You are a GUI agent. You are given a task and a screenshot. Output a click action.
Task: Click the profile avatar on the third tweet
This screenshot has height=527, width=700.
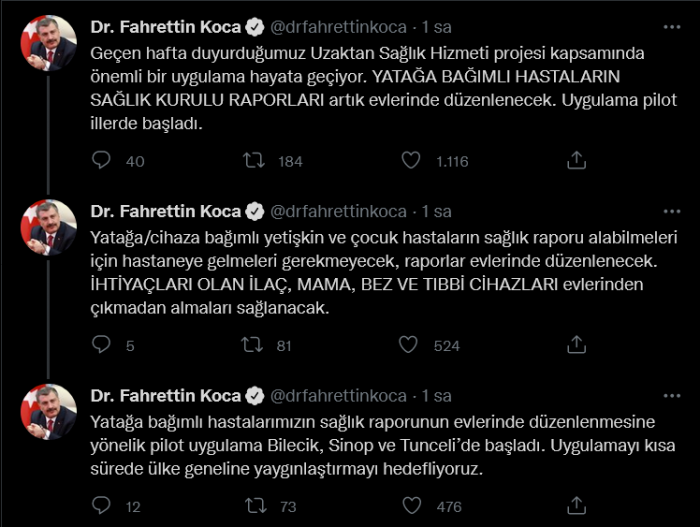point(48,412)
